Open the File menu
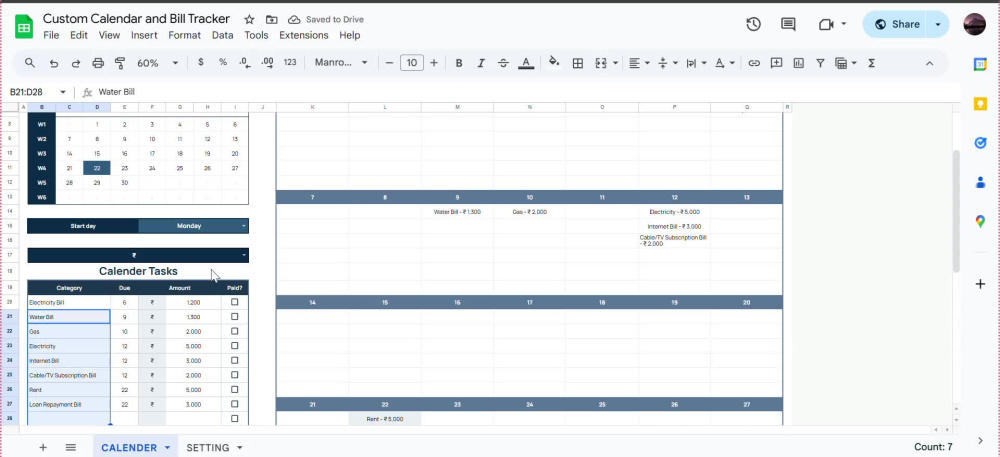This screenshot has width=1000, height=457. coord(51,36)
